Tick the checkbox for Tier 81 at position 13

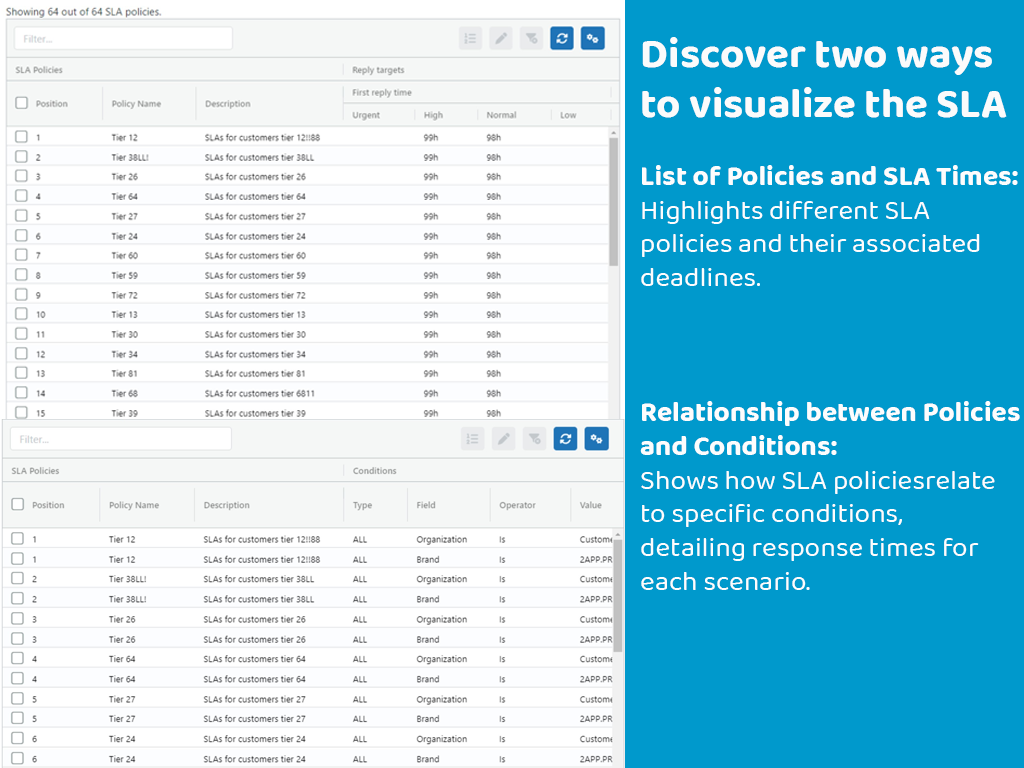point(22,373)
